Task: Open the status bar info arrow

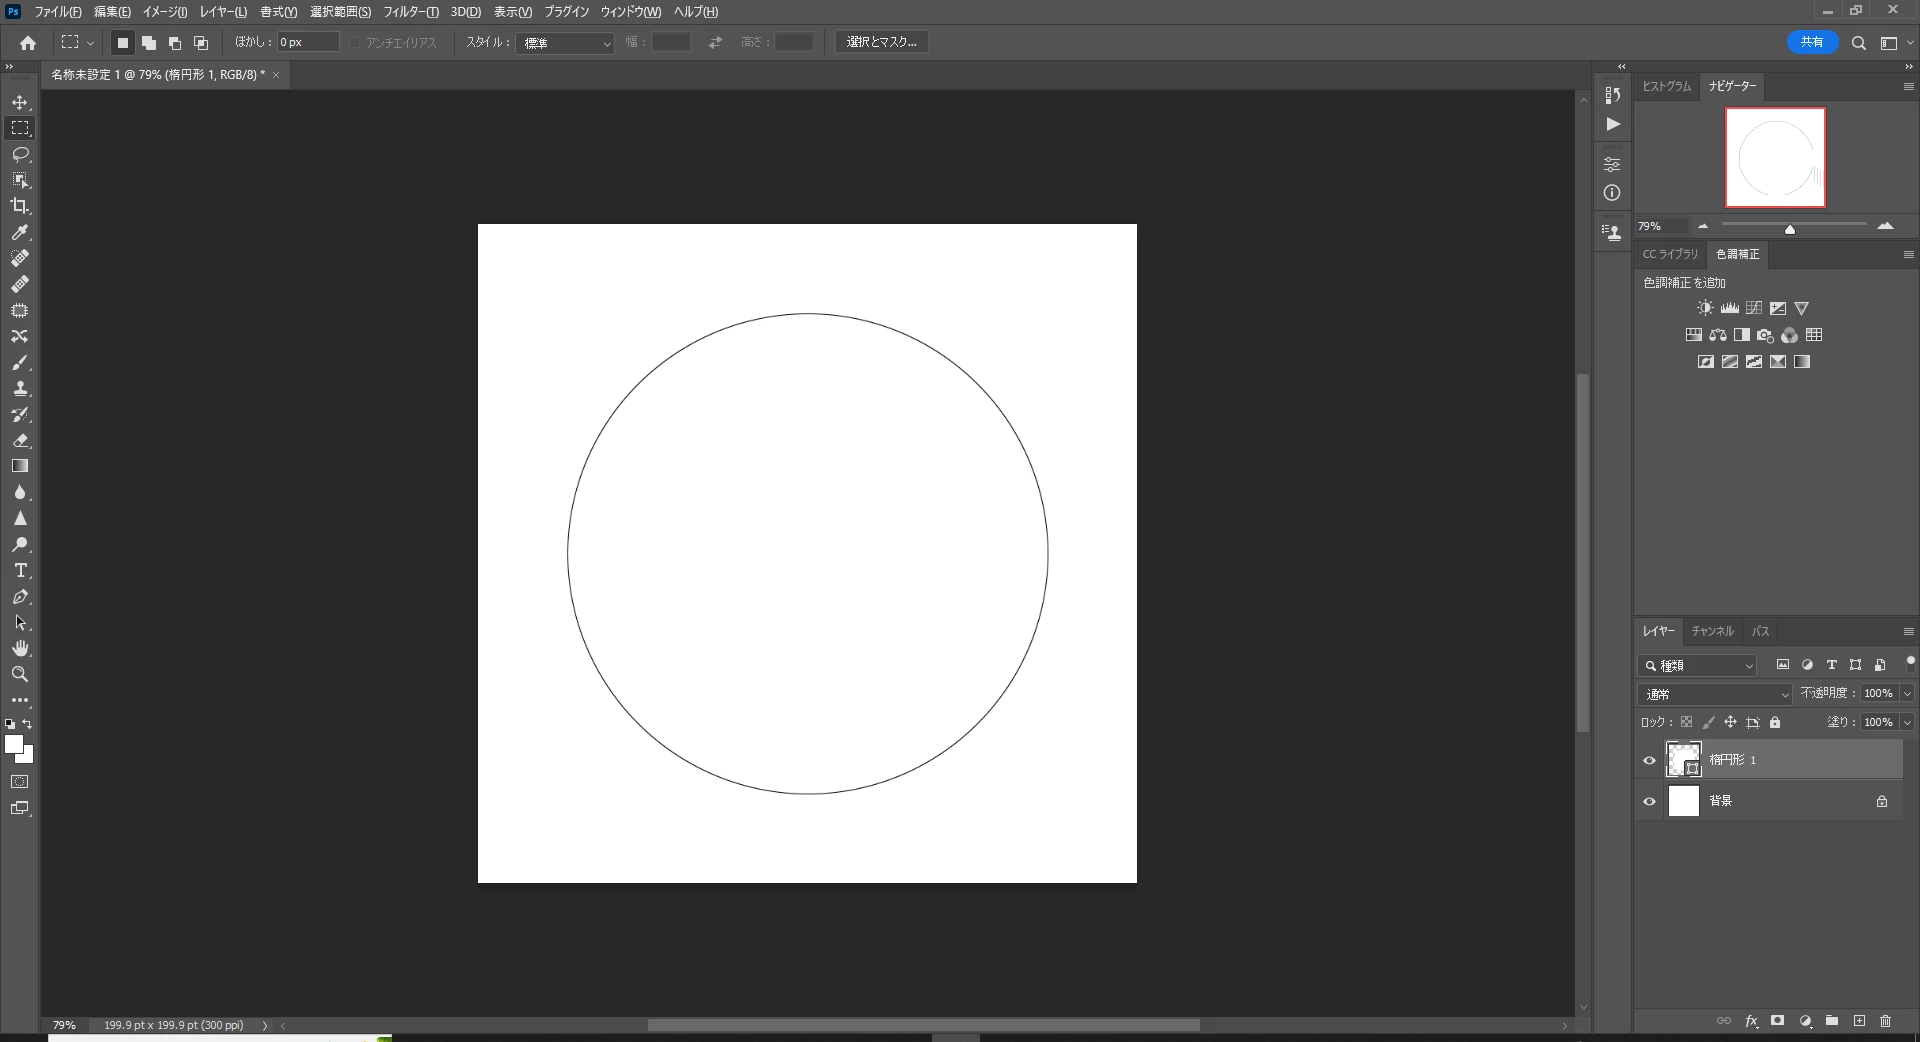Action: (264, 1025)
